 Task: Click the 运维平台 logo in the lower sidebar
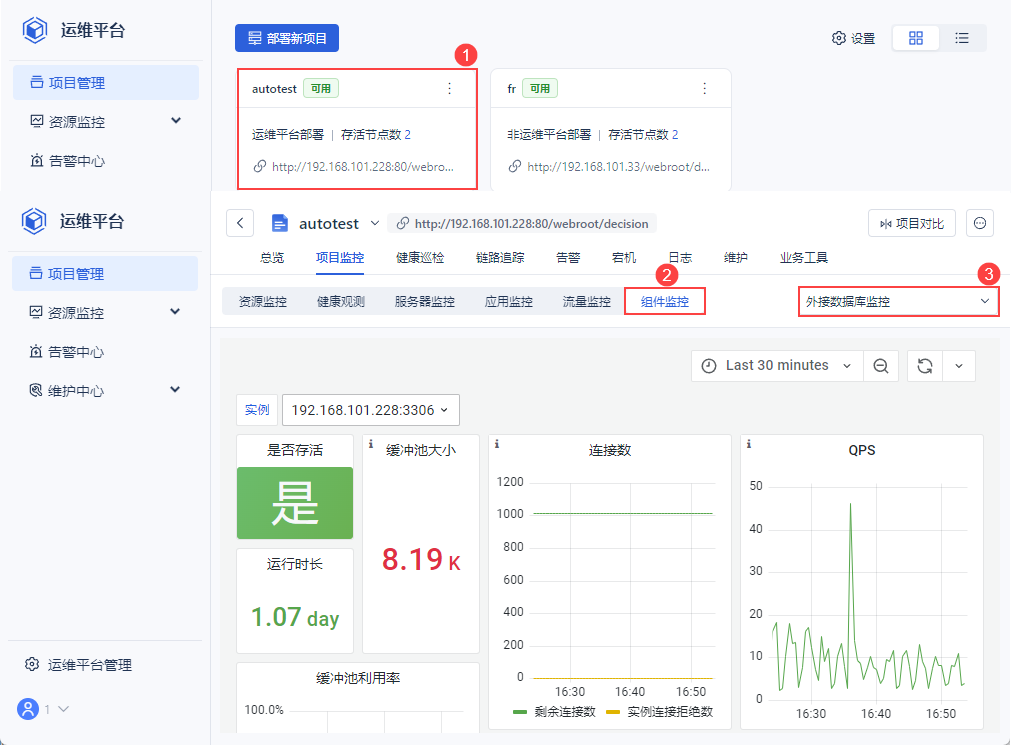tap(34, 221)
